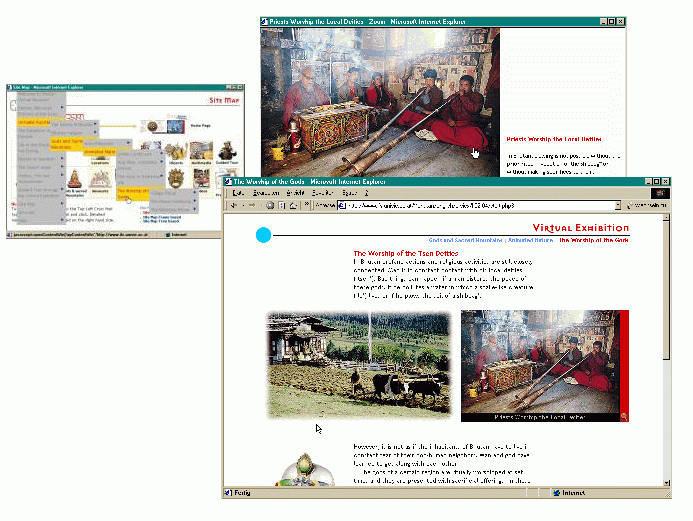Screen dimensions: 693x521
Task: Click the scroll-down arrow of the front window scrollbar
Action: coord(666,483)
